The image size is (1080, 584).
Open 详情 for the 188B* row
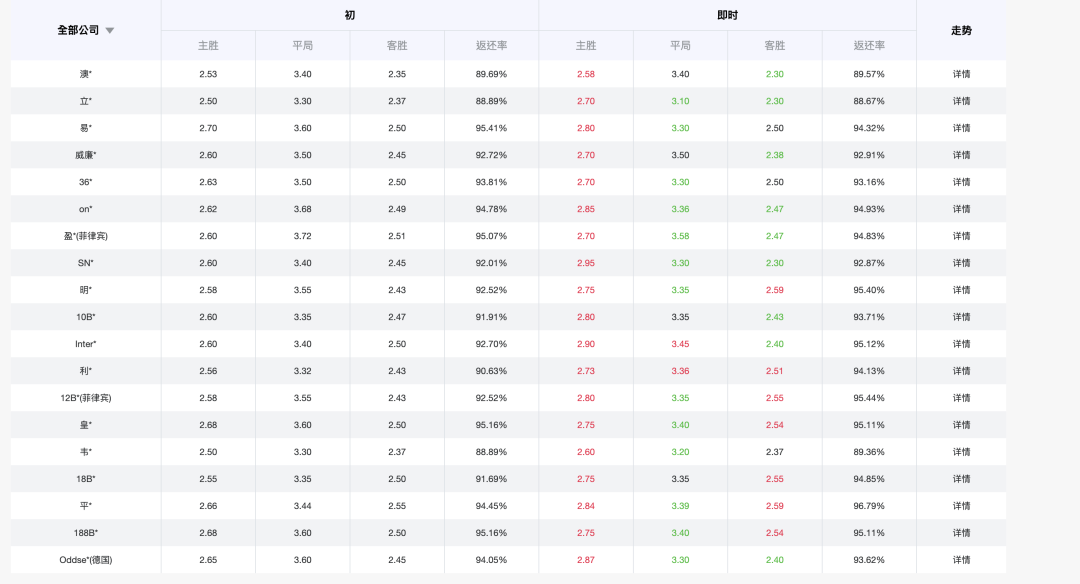point(961,533)
